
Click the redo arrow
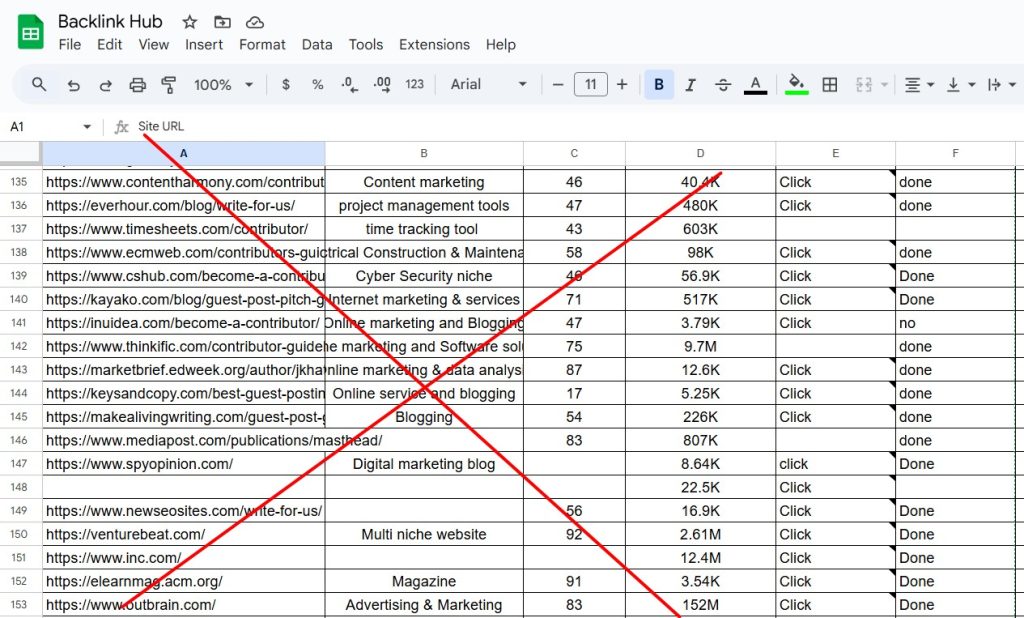coord(105,85)
